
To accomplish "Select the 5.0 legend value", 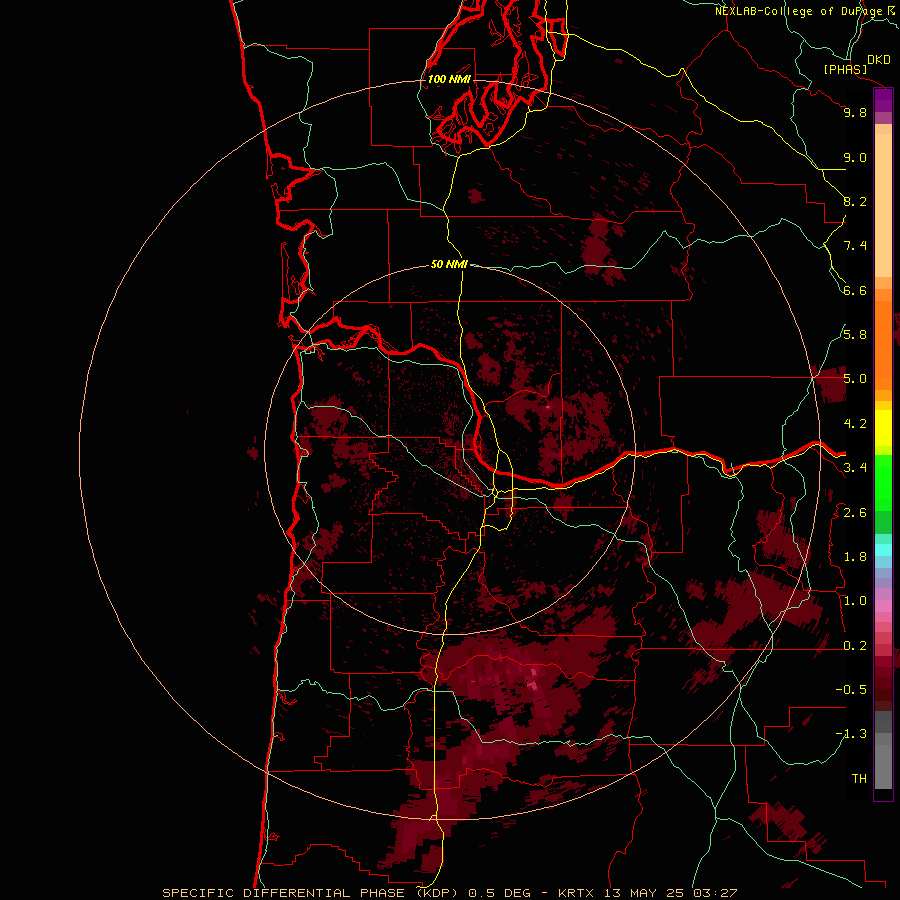I will click(855, 379).
